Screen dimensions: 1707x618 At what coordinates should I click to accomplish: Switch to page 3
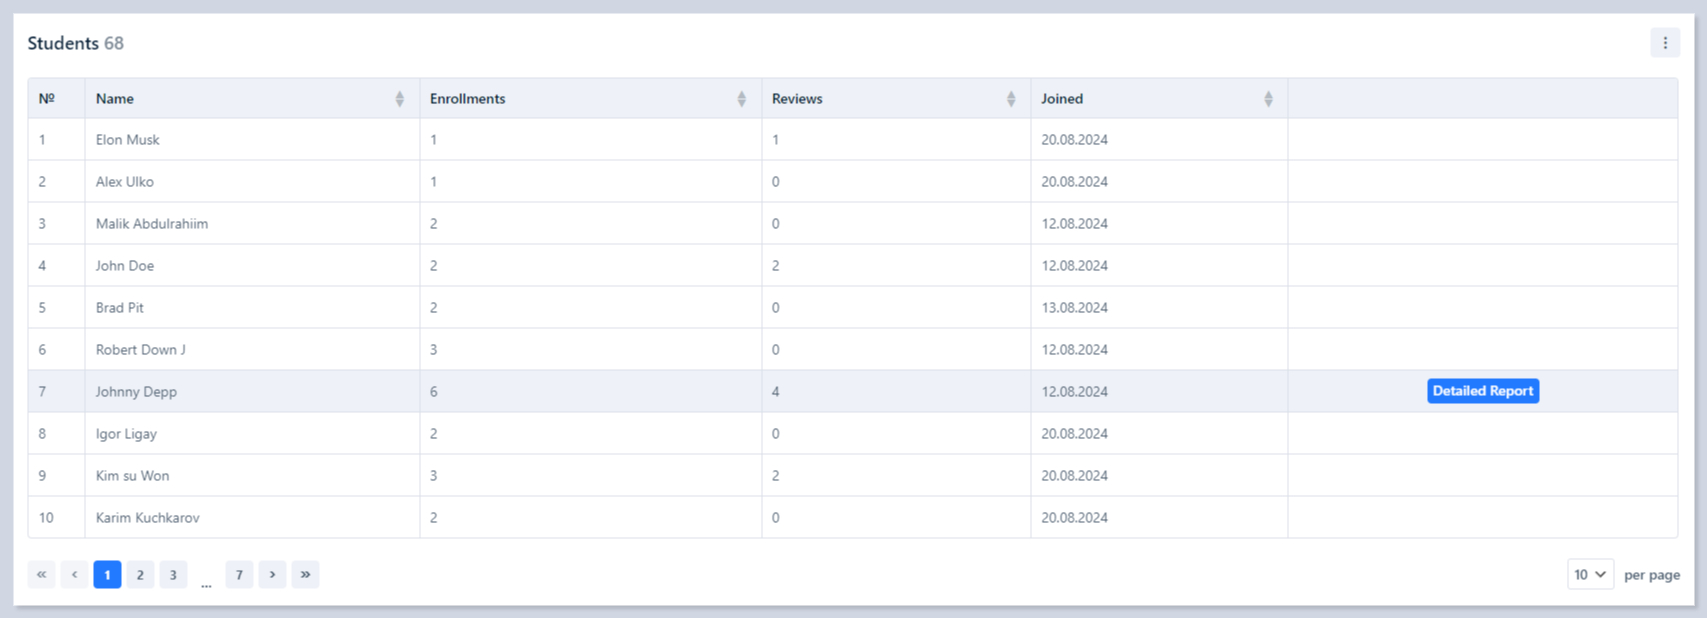[173, 574]
